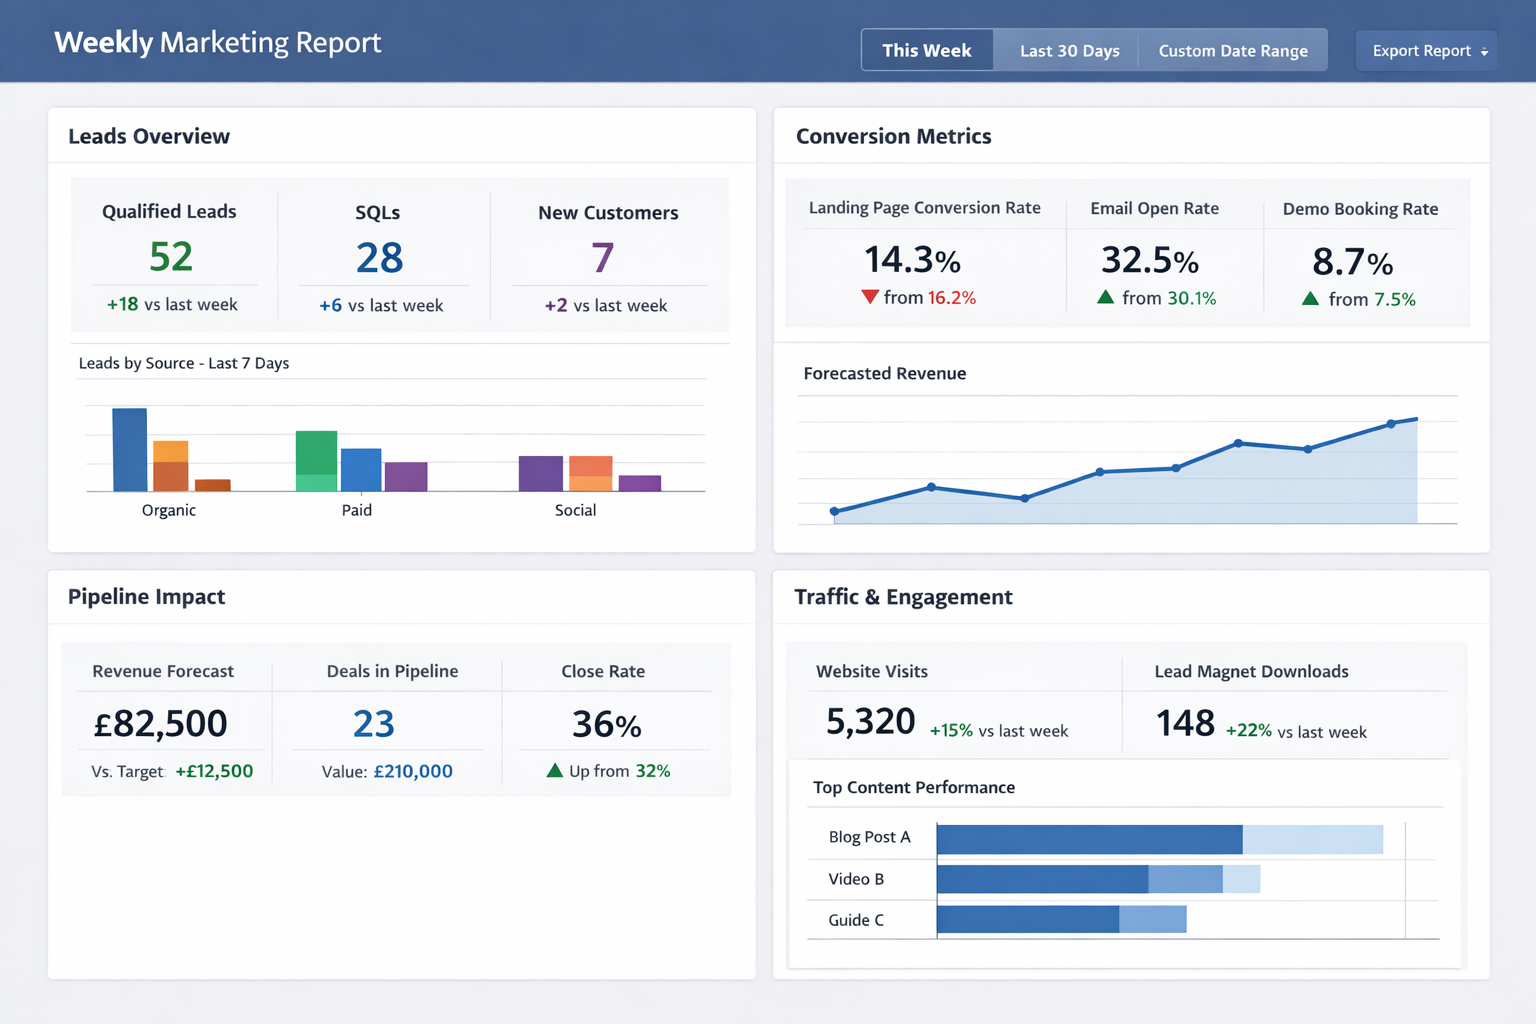
Task: Expand the Conversion Metrics panel header
Action: click(893, 136)
